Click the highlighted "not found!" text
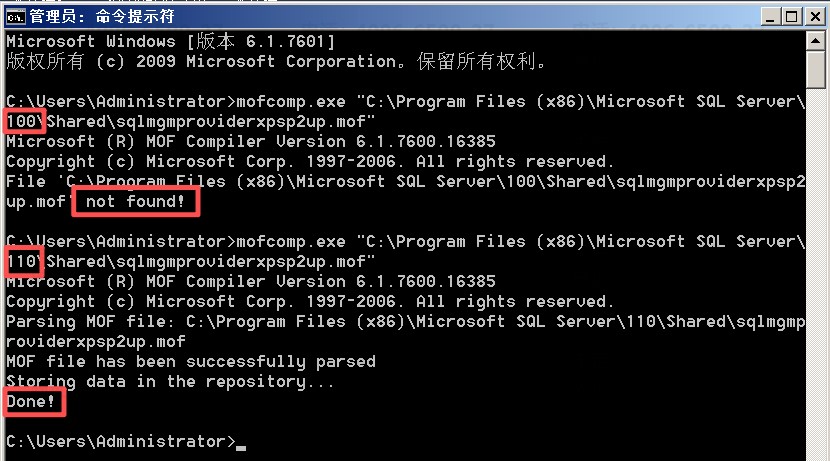The height and width of the screenshot is (461, 830). [x=135, y=203]
